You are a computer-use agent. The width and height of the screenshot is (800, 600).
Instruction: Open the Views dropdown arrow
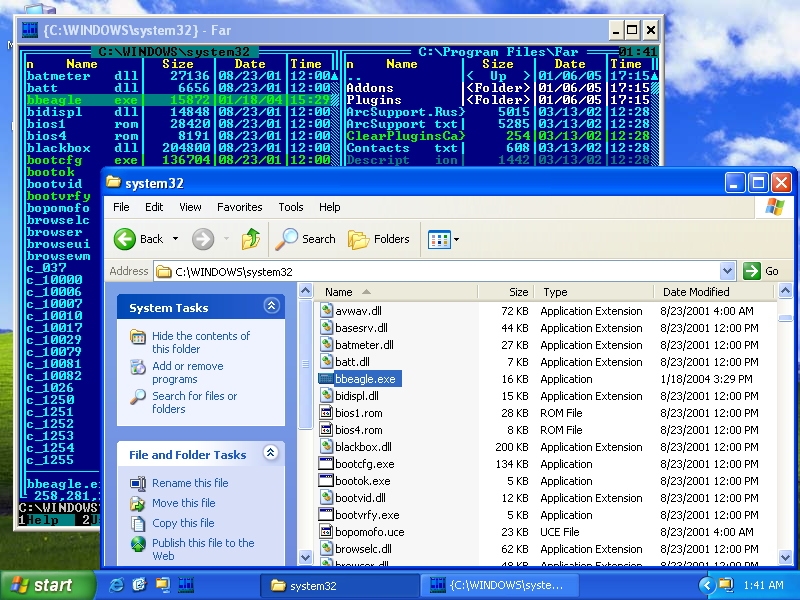tap(456, 239)
